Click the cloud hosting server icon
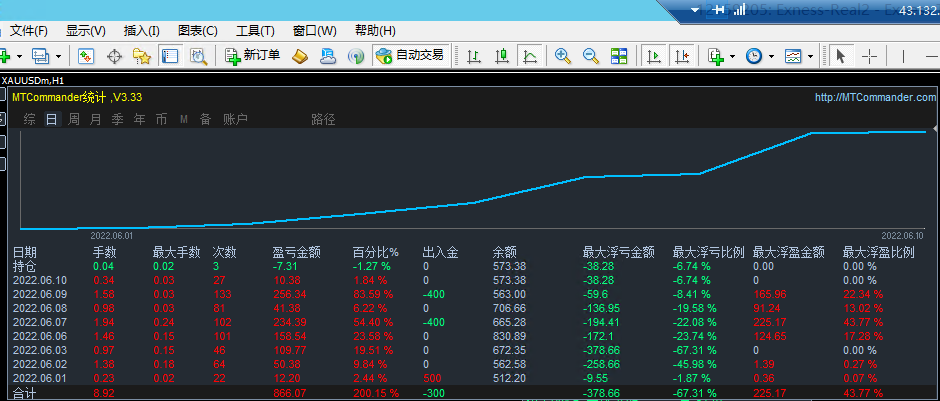 pos(328,56)
